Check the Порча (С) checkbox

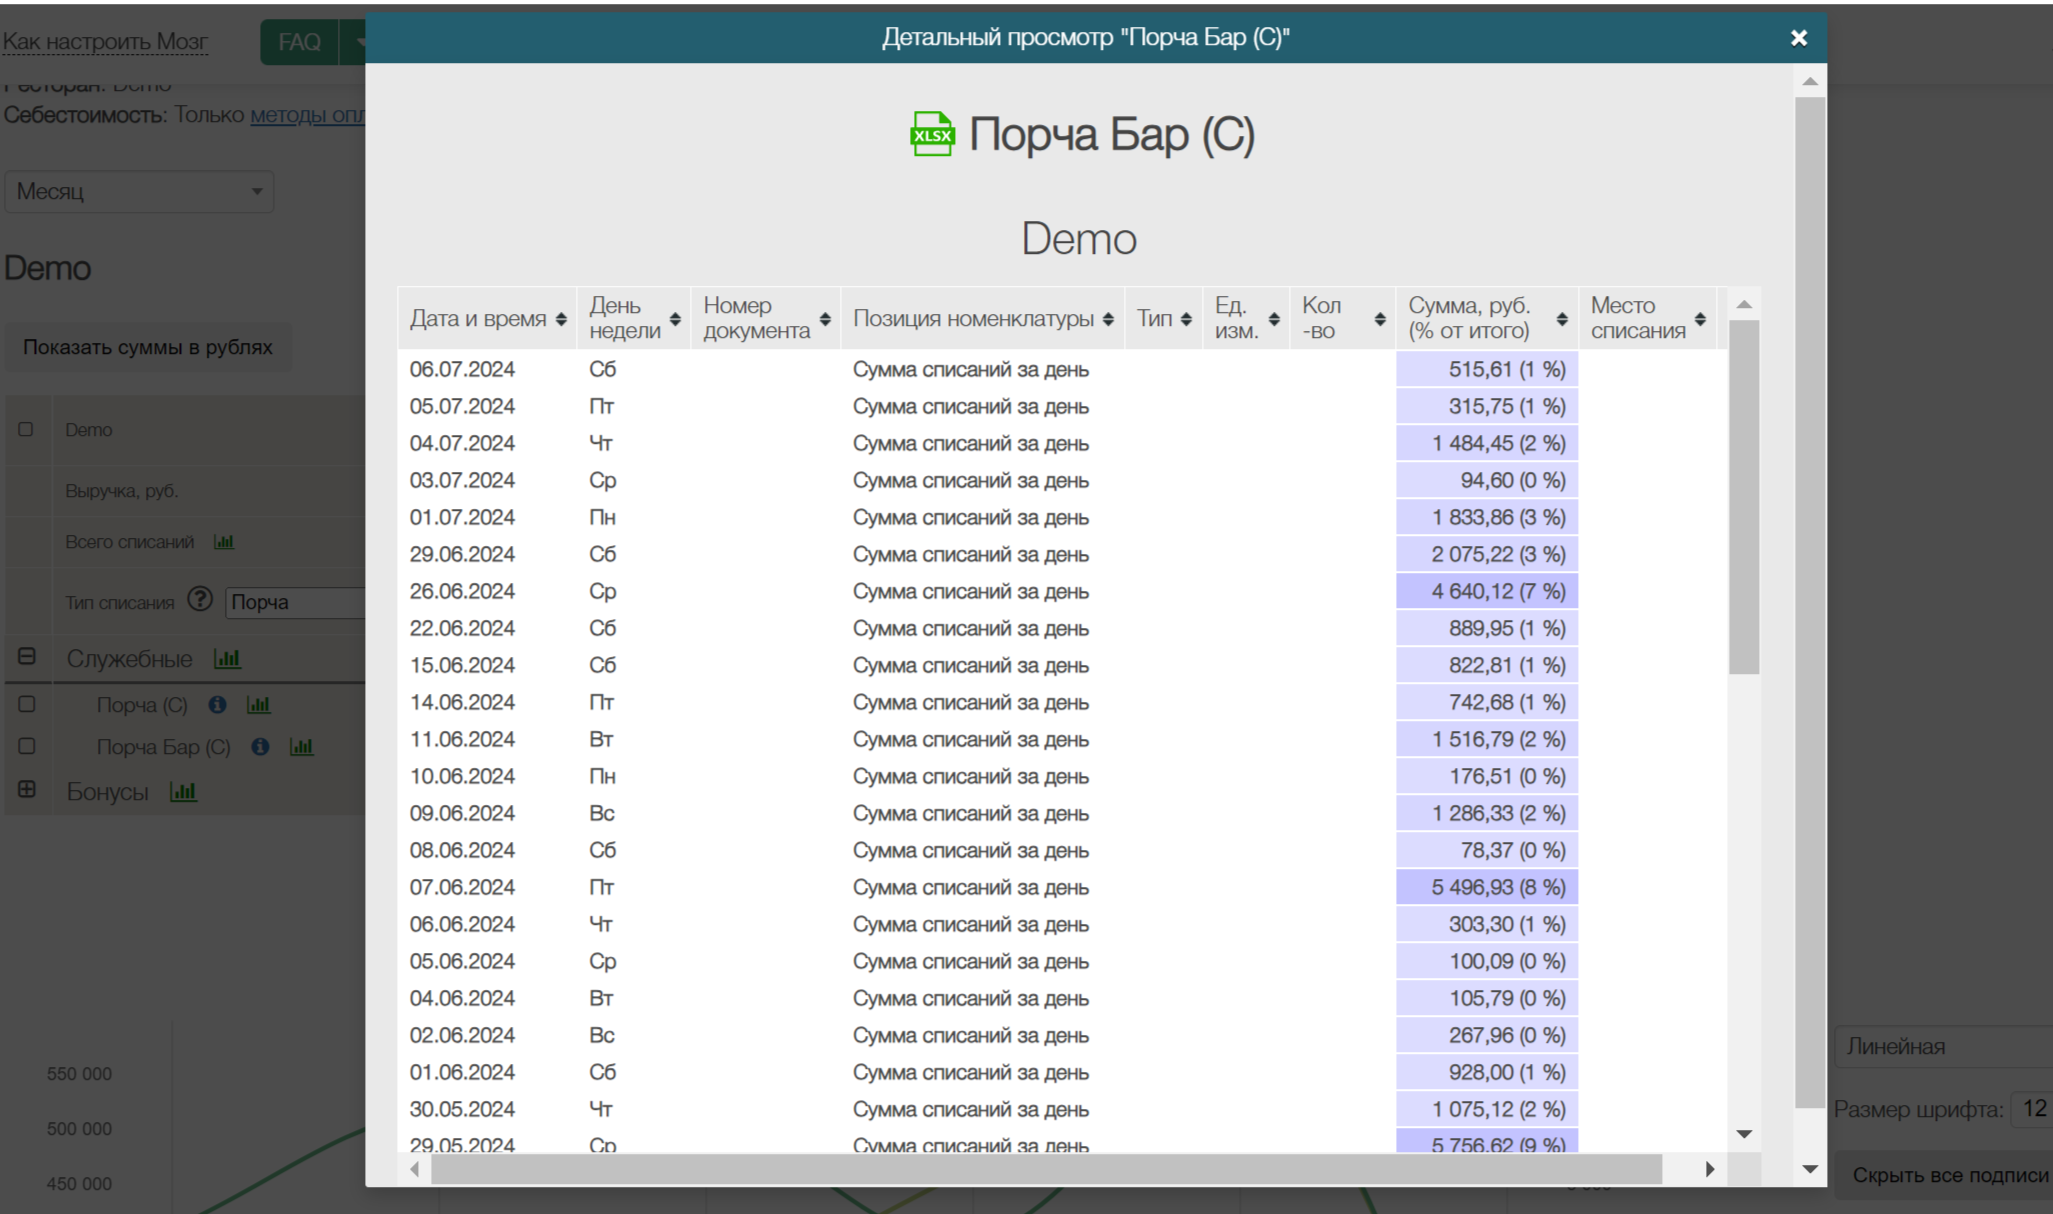coord(27,704)
